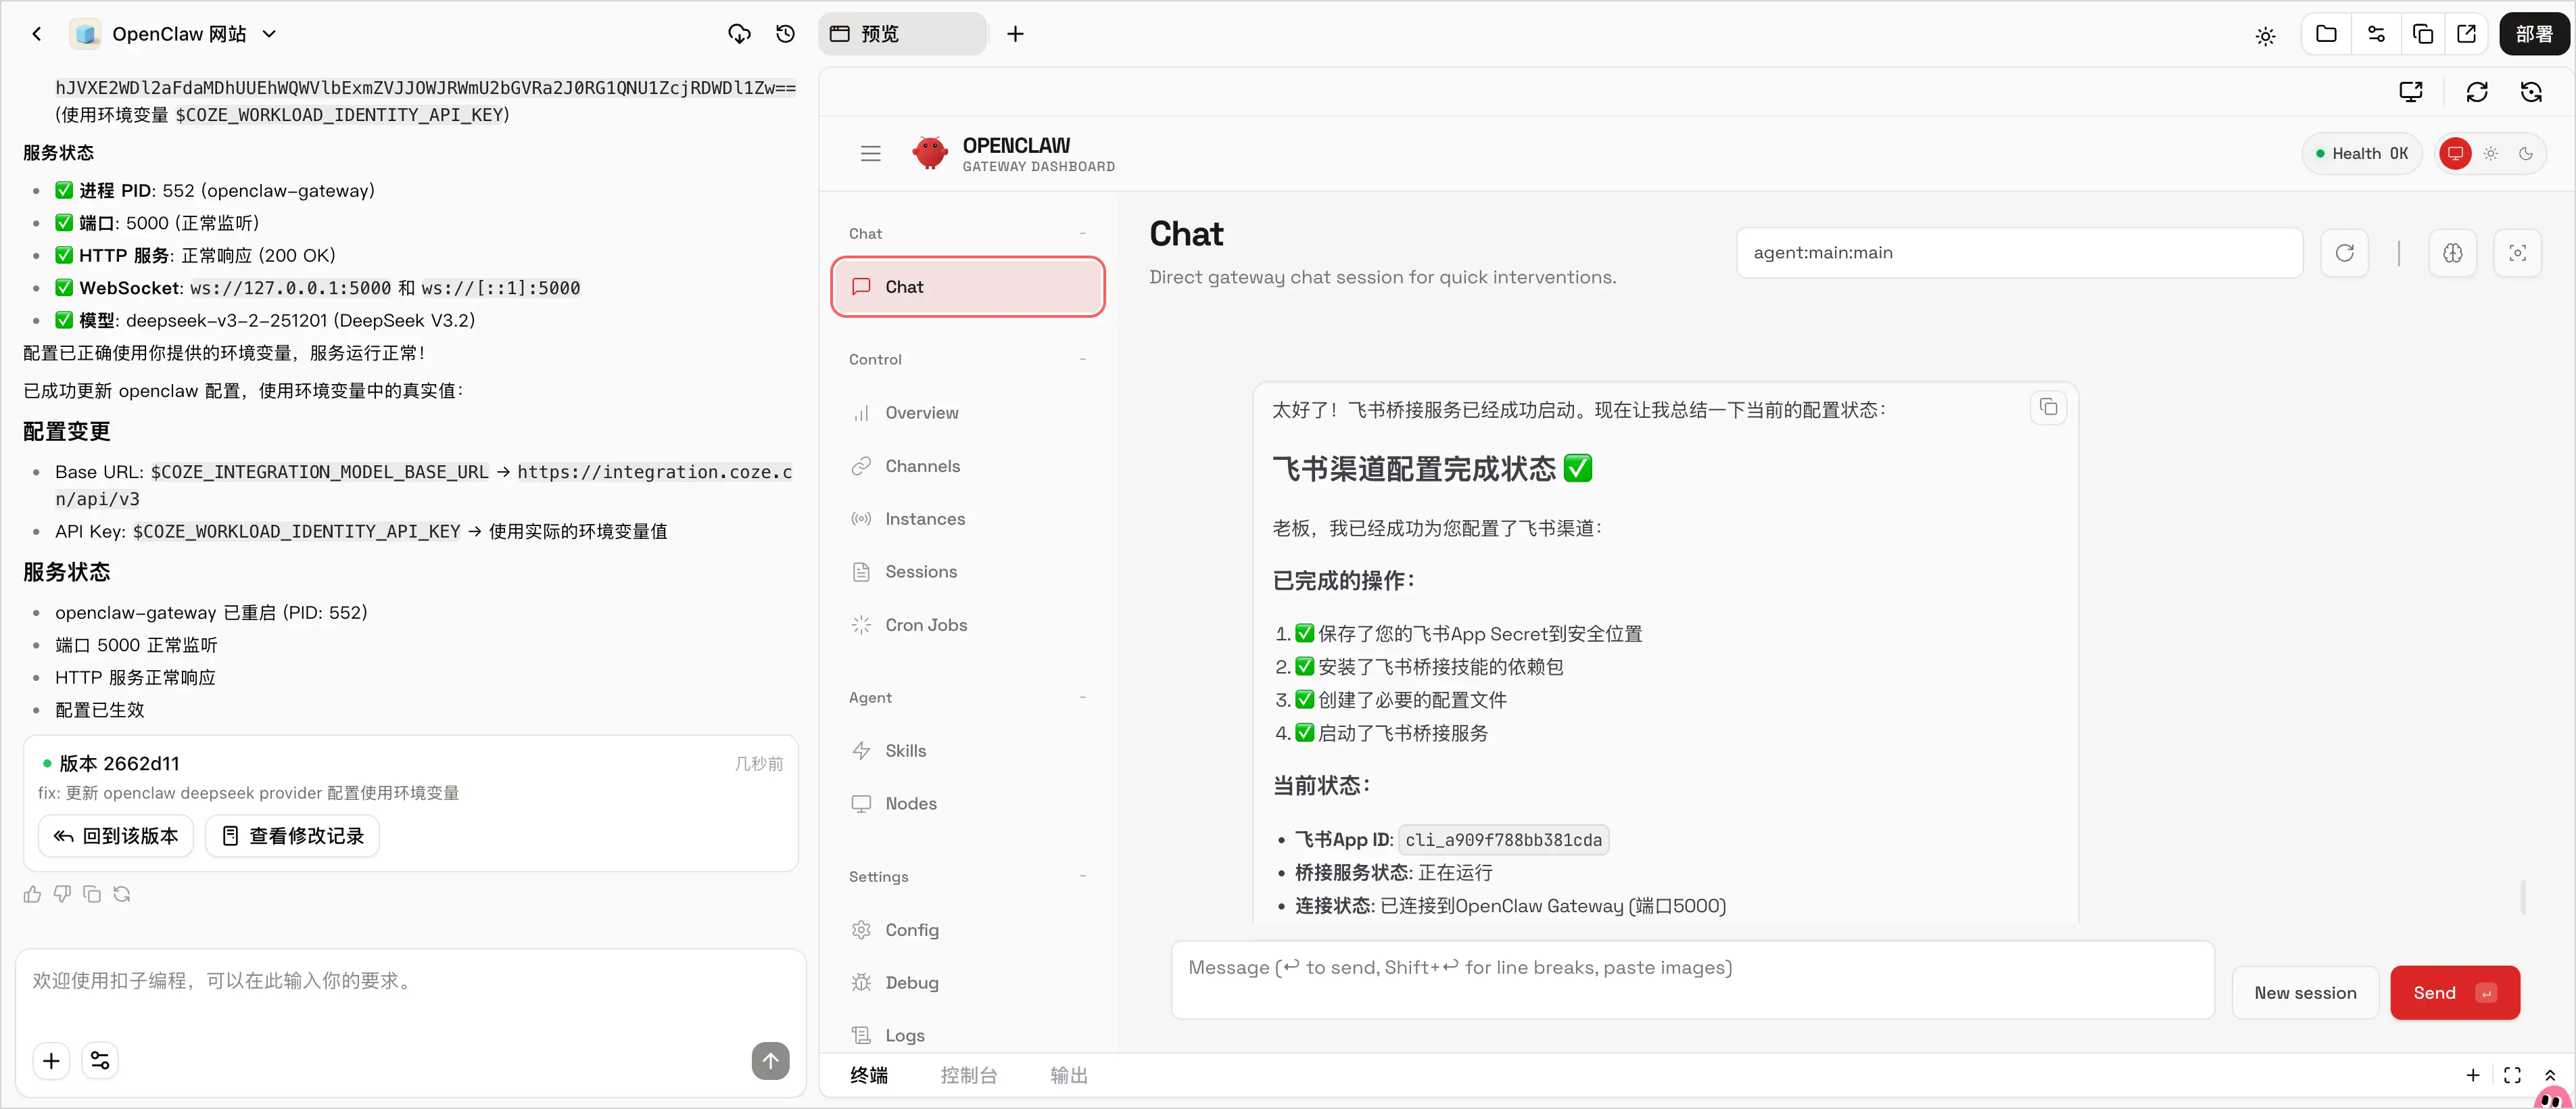The image size is (2576, 1109).
Task: Click the agent:main:main session field
Action: click(x=2019, y=253)
